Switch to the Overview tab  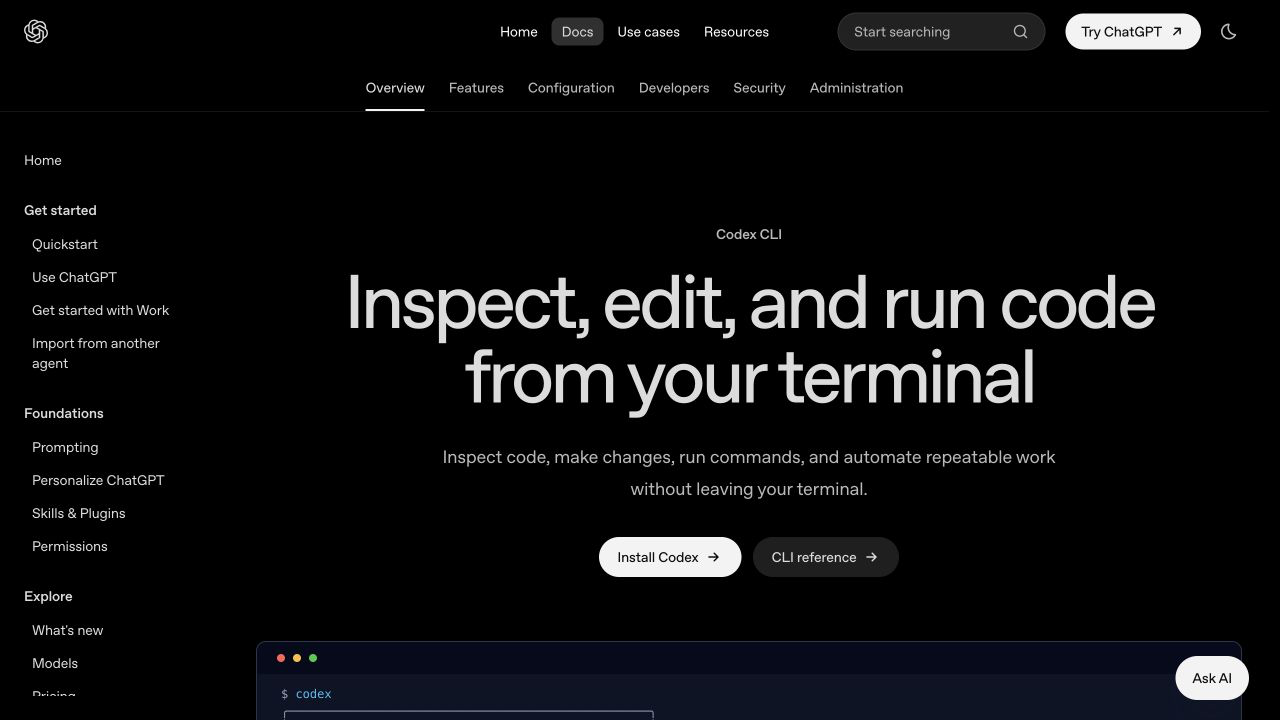pyautogui.click(x=395, y=88)
